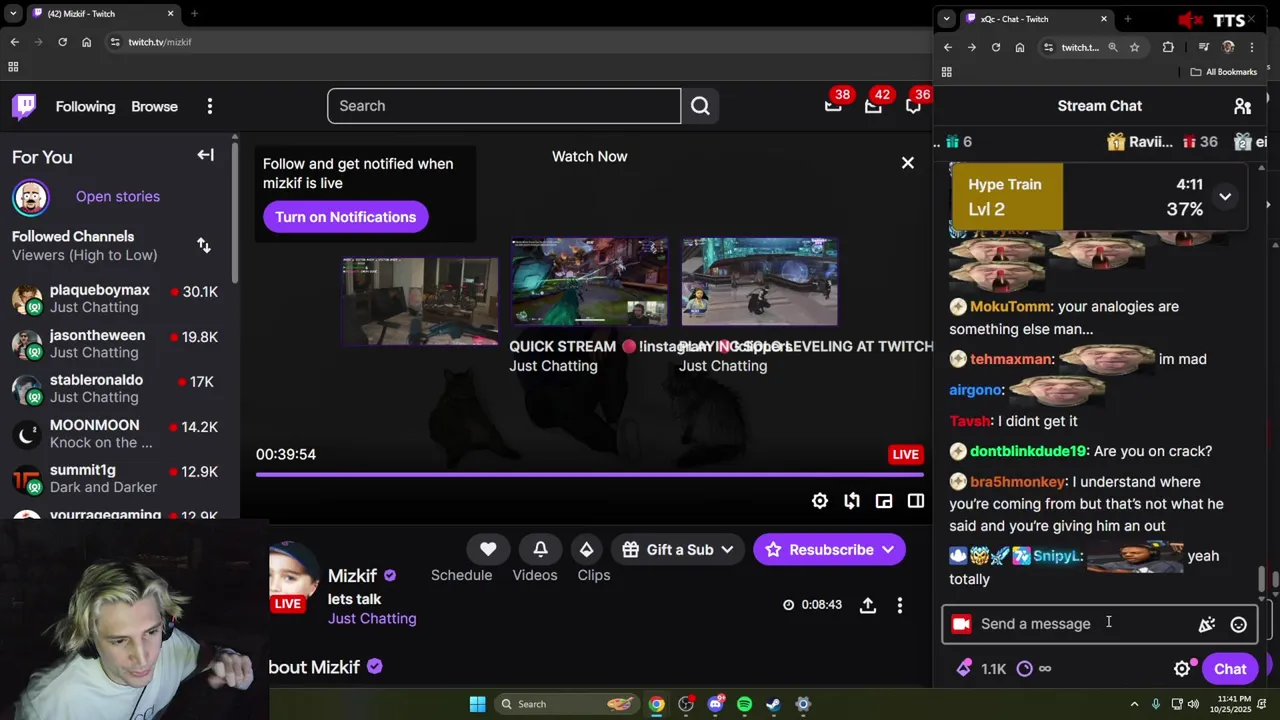Open the Gift a Sub dropdown
The height and width of the screenshot is (720, 1280).
[x=680, y=549]
